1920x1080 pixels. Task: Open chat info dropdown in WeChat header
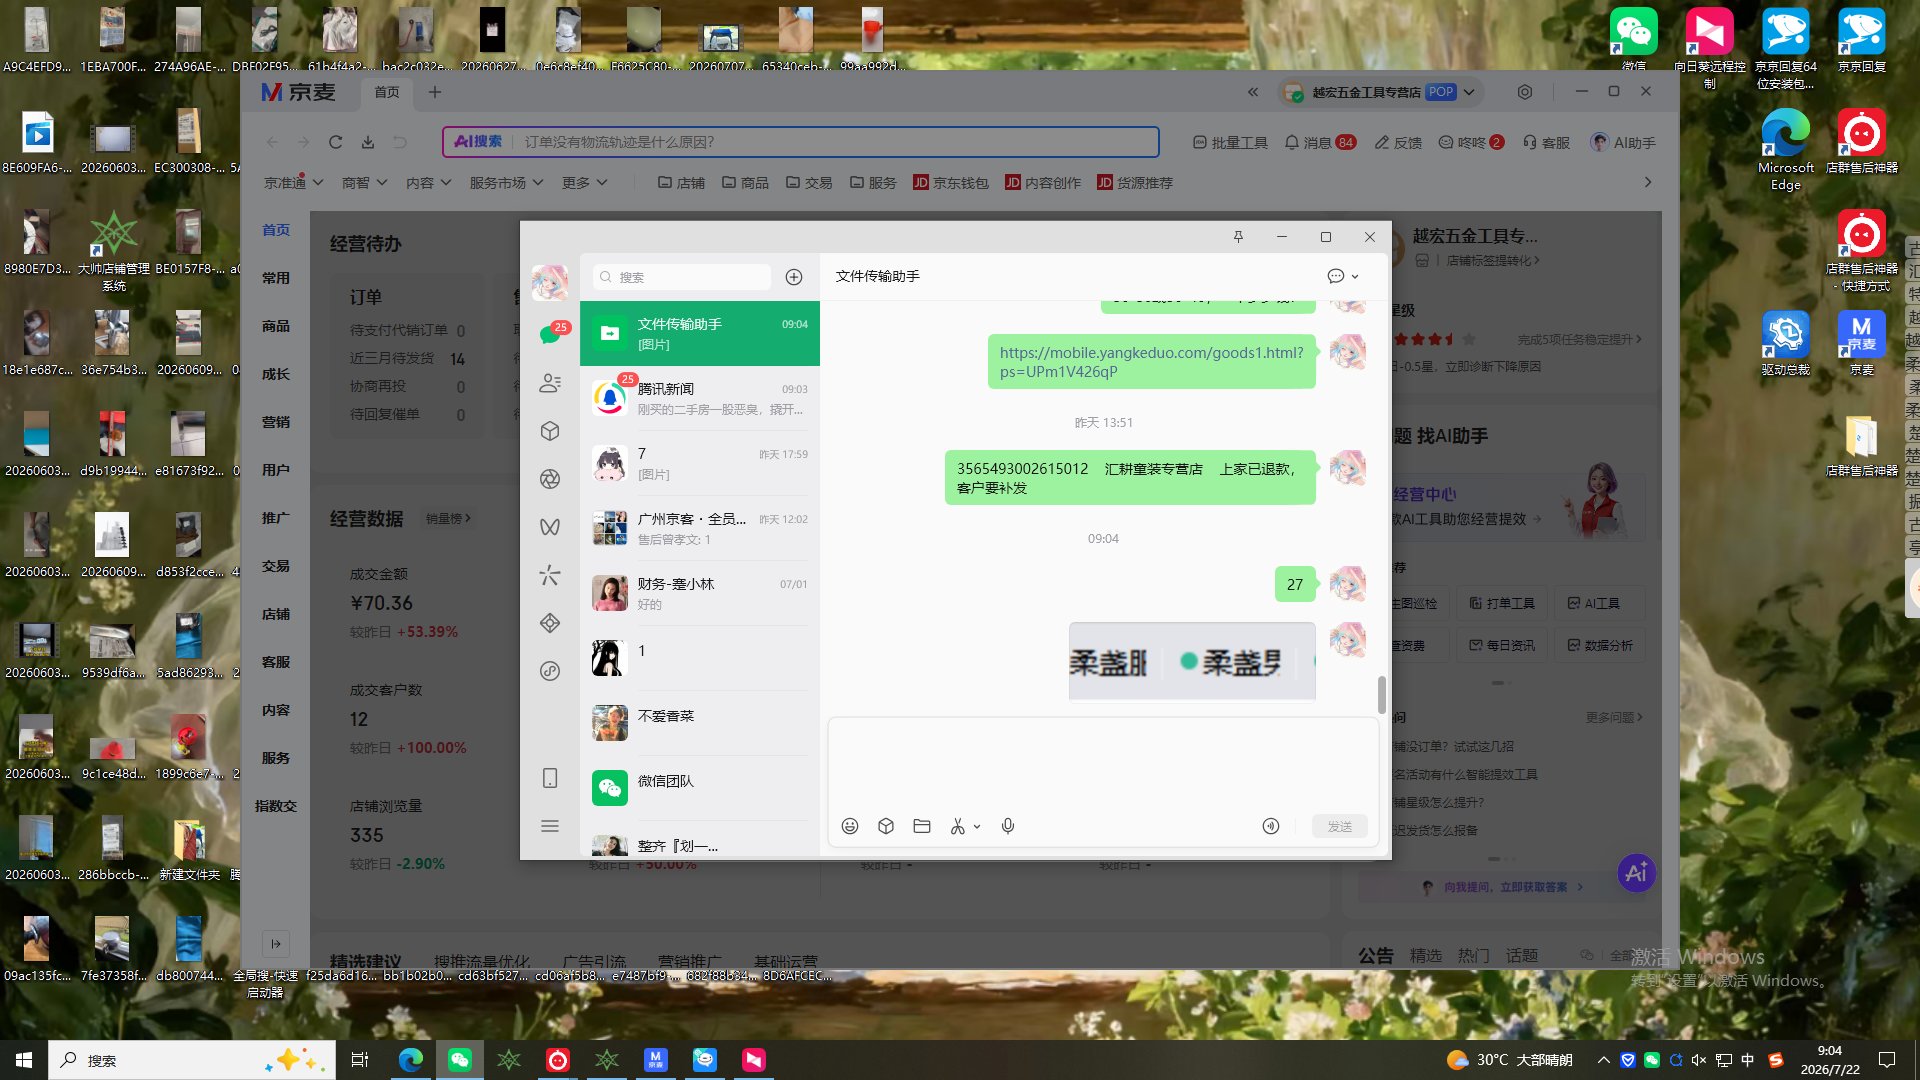[x=1343, y=276]
